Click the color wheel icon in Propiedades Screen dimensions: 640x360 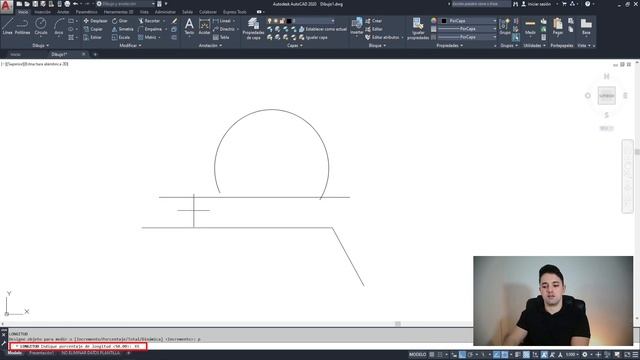[x=433, y=21]
